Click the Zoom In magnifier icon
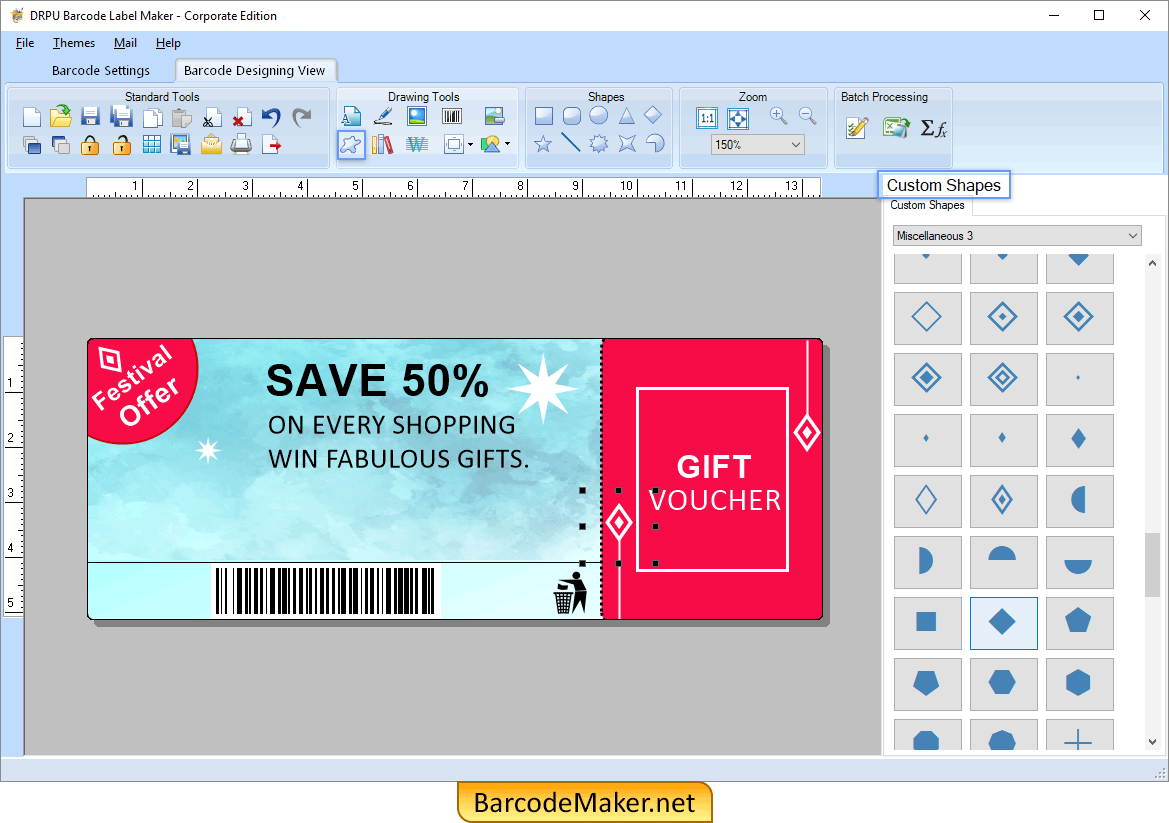Screen dimensions: 1169x823 click(777, 115)
